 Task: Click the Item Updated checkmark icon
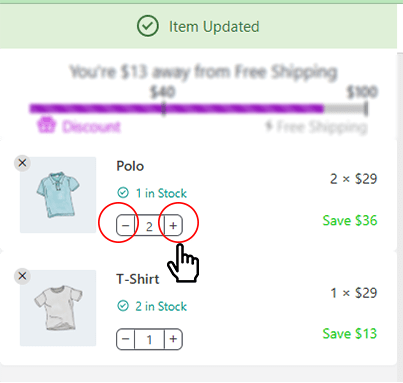(x=148, y=26)
